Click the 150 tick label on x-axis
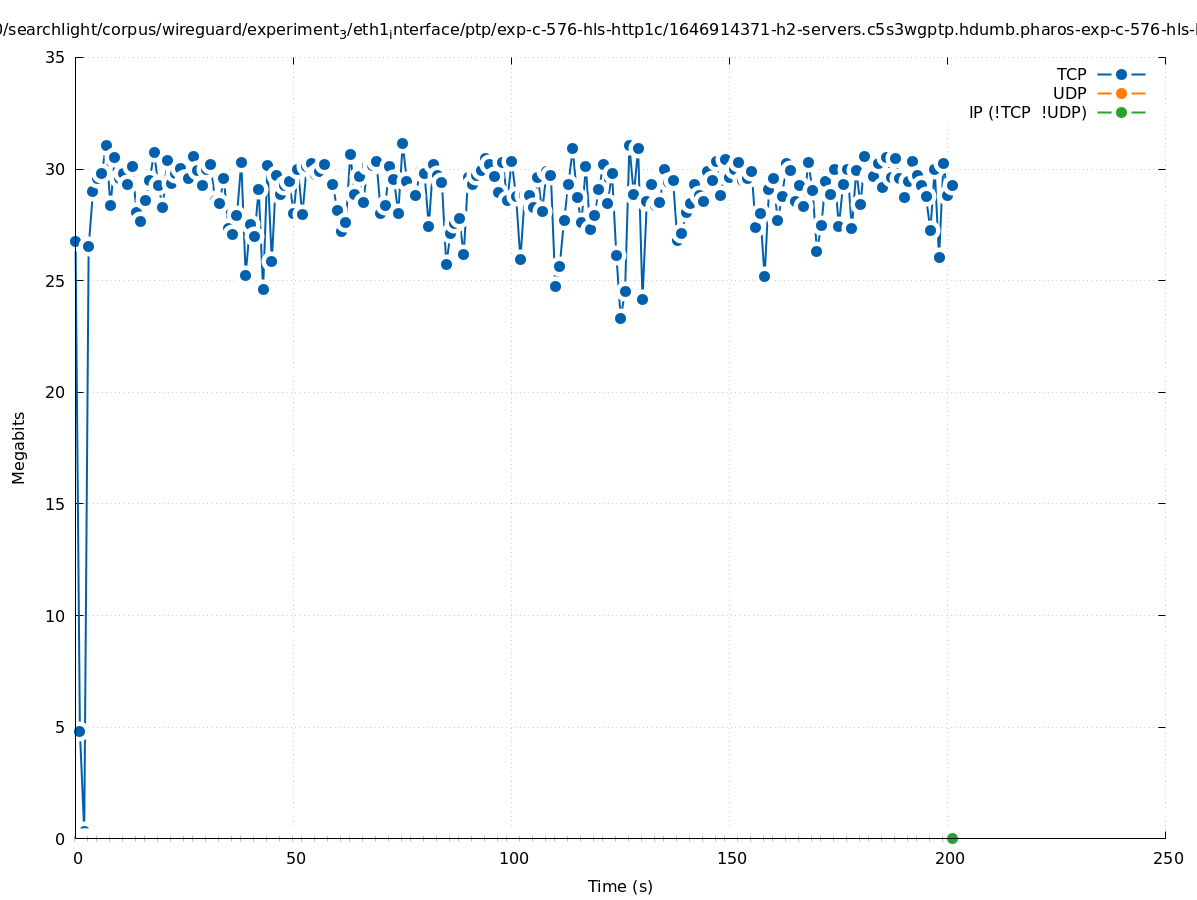This screenshot has height=900, width=1197. [x=731, y=858]
